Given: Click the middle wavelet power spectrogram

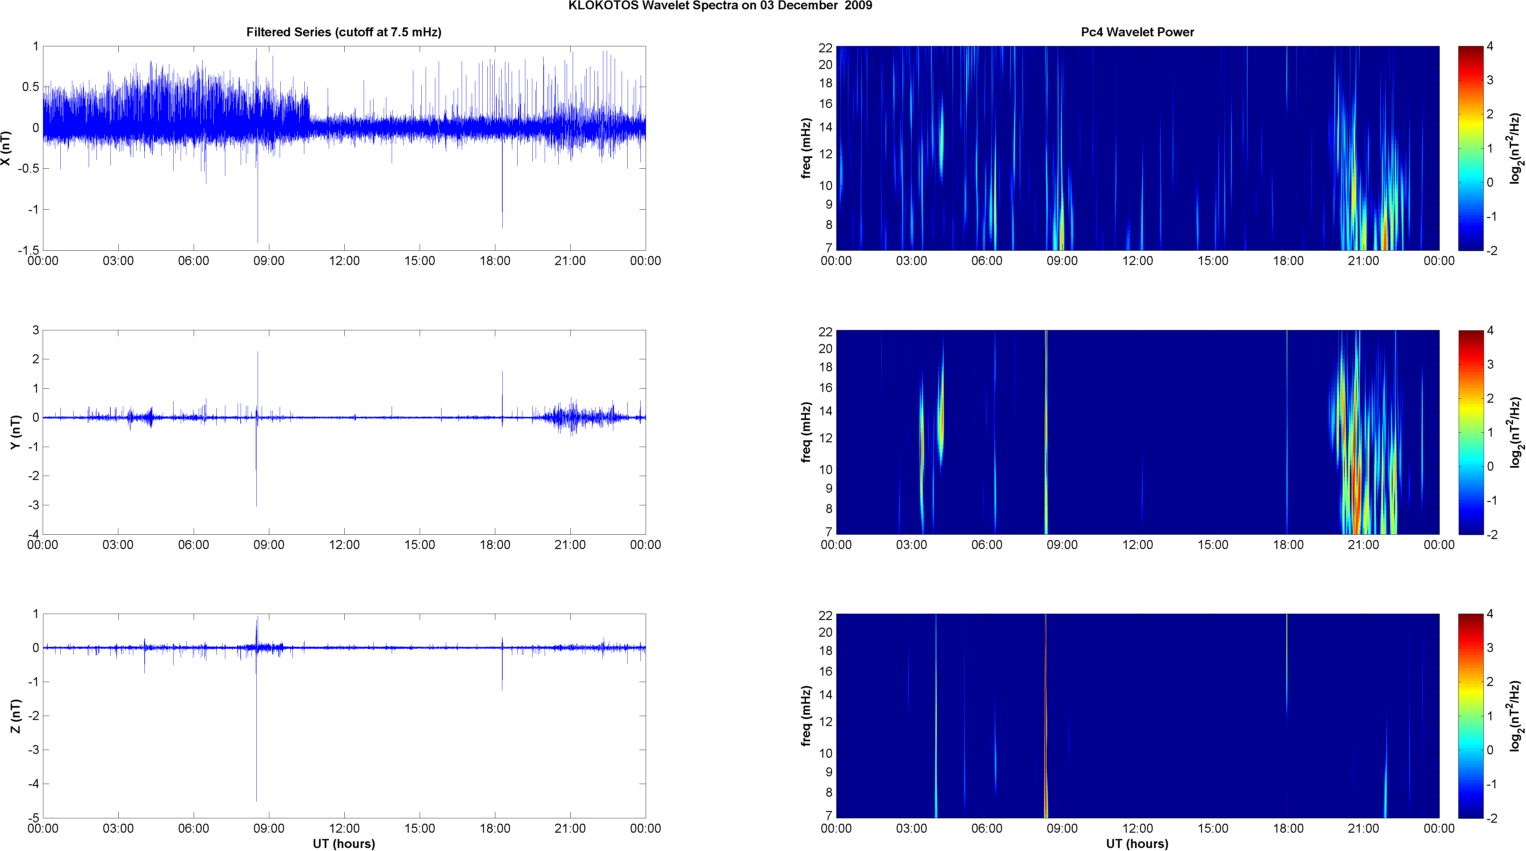Looking at the screenshot, I should (x=1137, y=432).
